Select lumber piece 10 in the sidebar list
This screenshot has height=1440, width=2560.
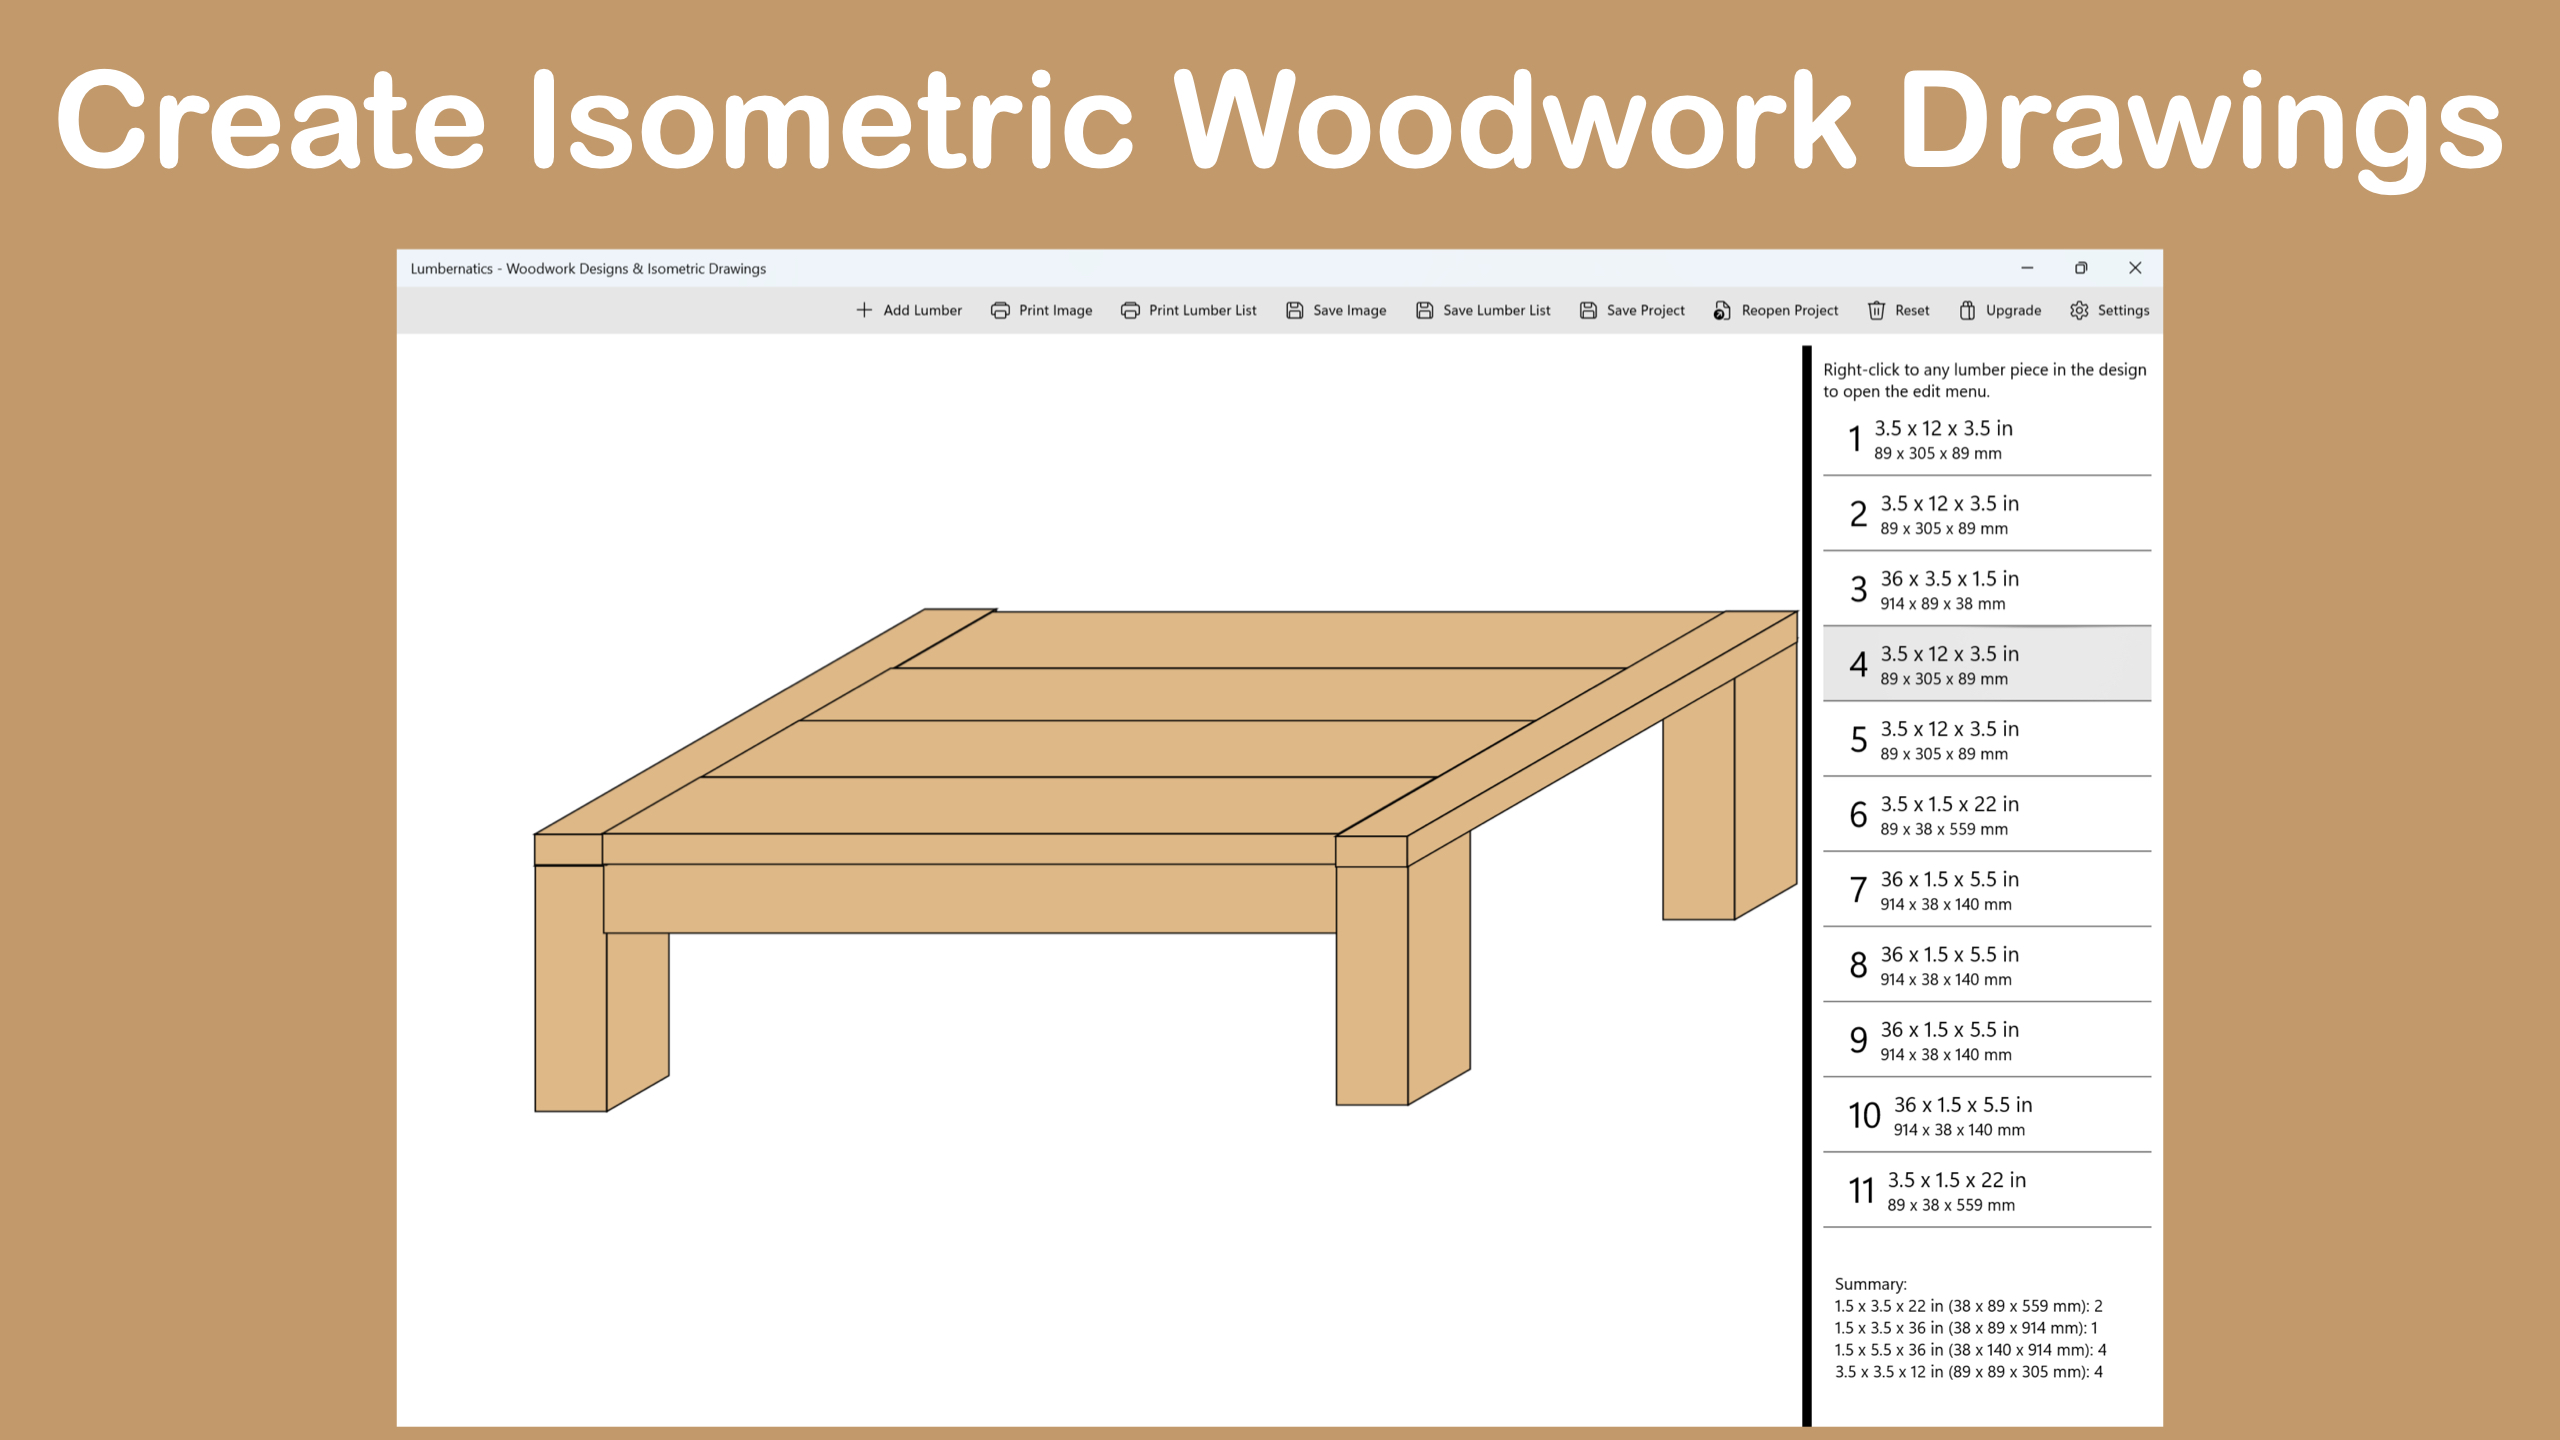(x=1985, y=1113)
